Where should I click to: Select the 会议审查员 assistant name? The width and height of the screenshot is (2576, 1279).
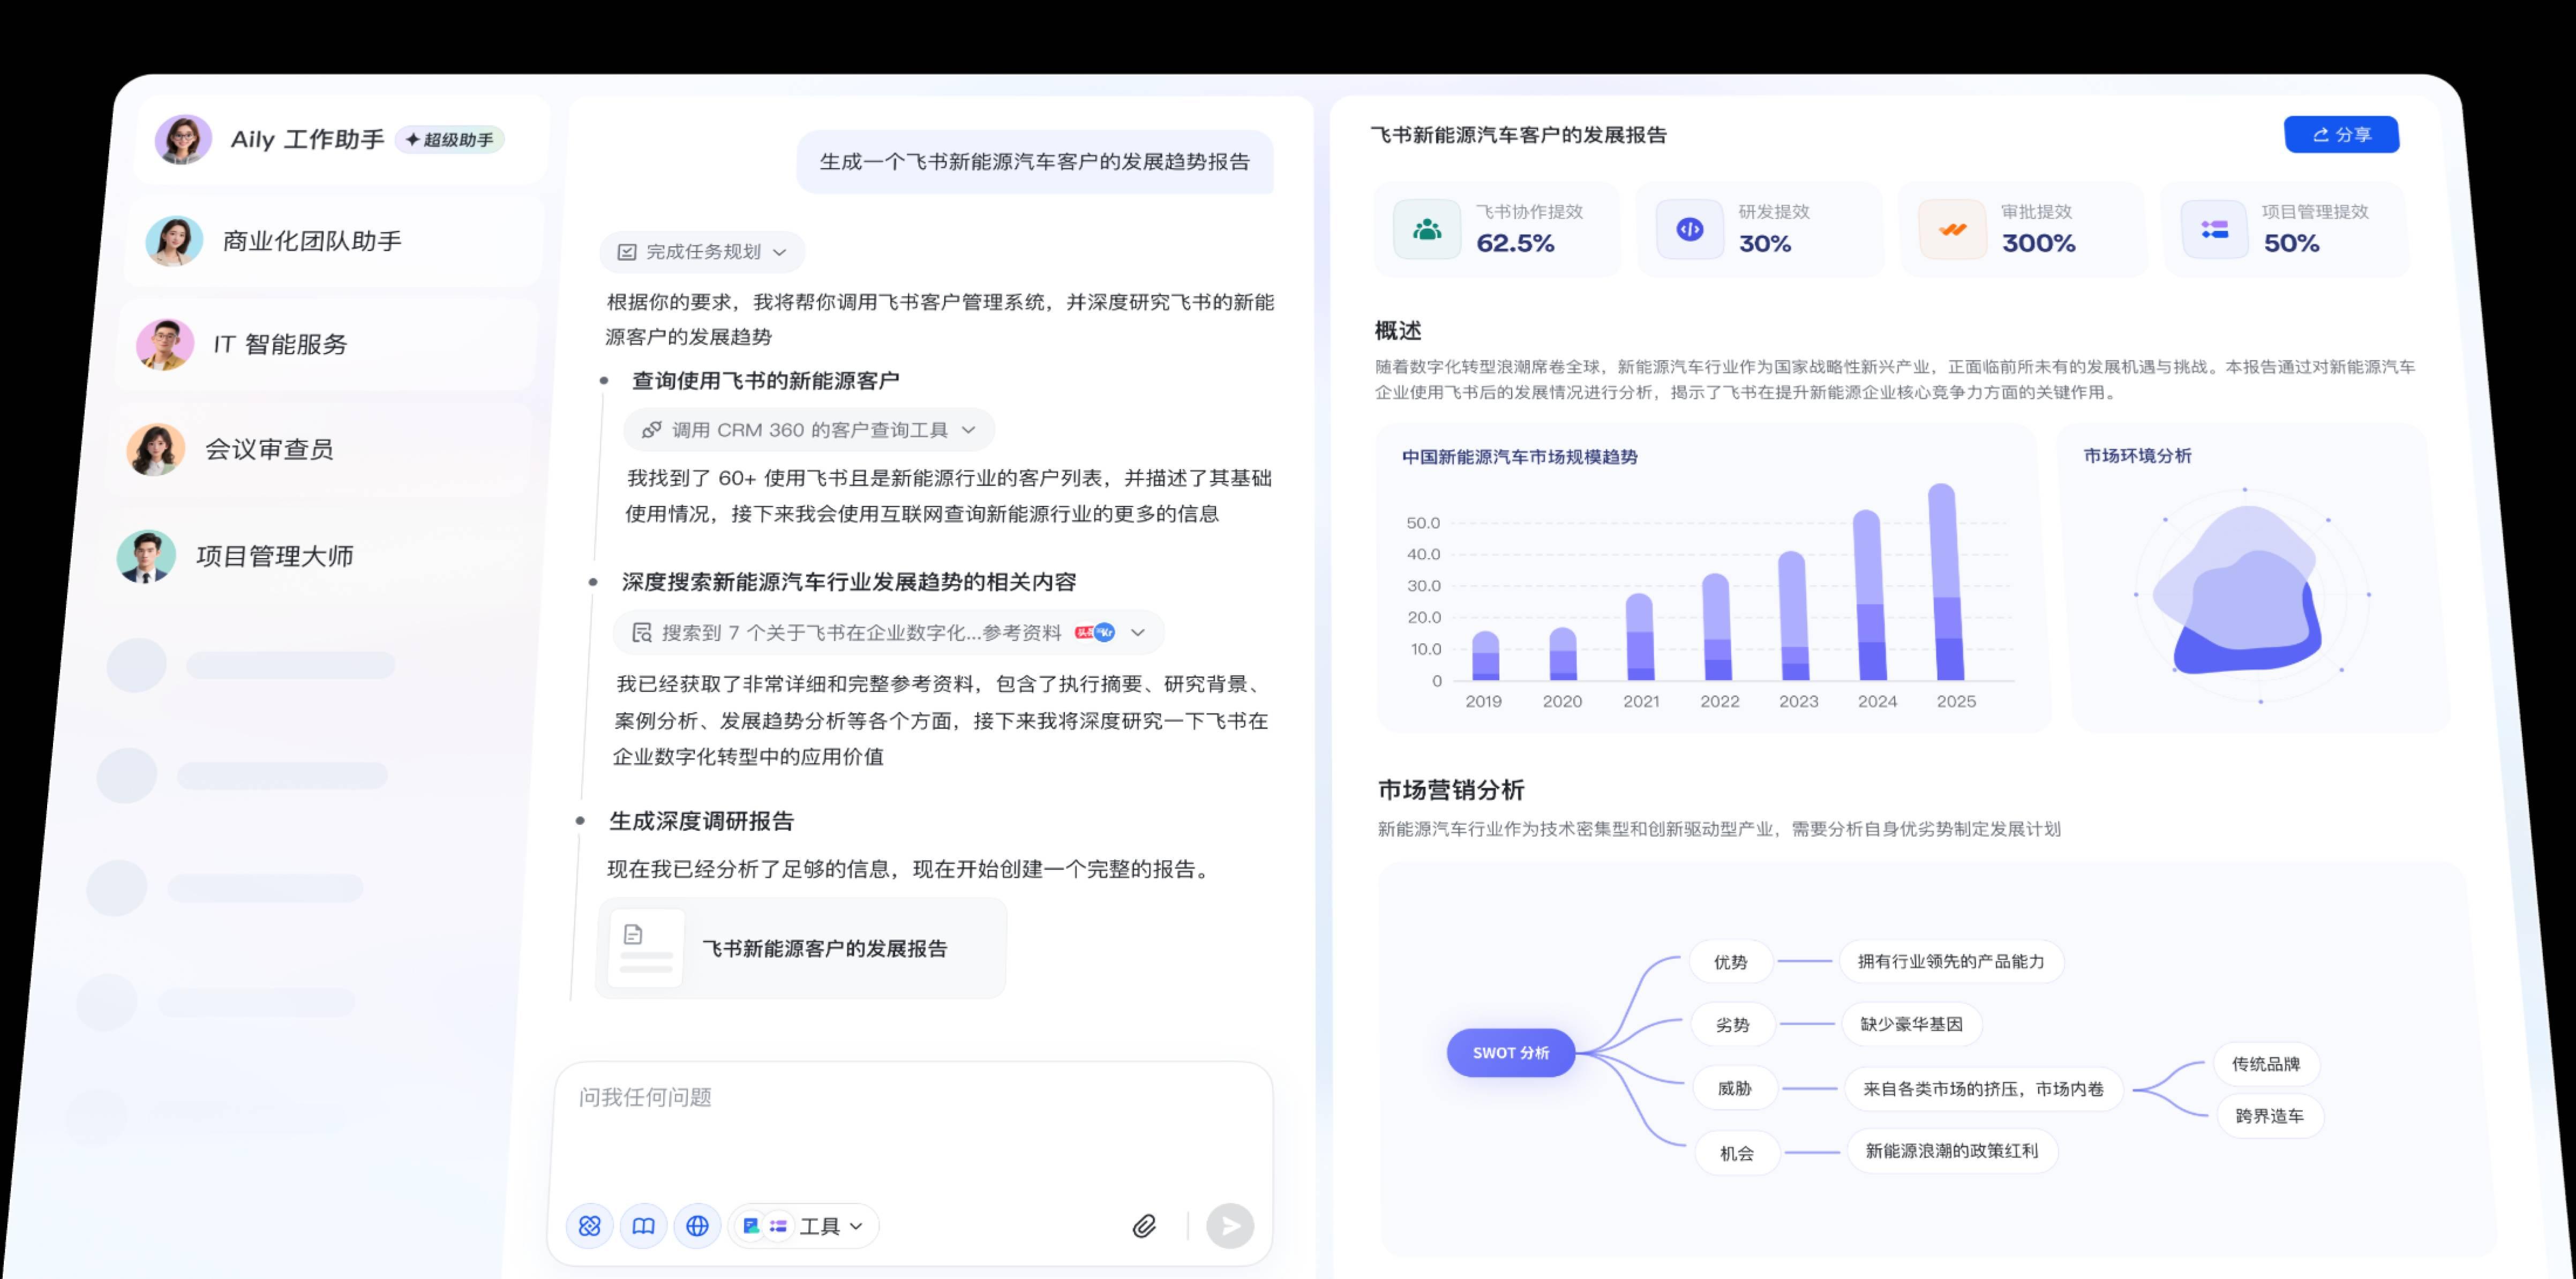pyautogui.click(x=269, y=449)
